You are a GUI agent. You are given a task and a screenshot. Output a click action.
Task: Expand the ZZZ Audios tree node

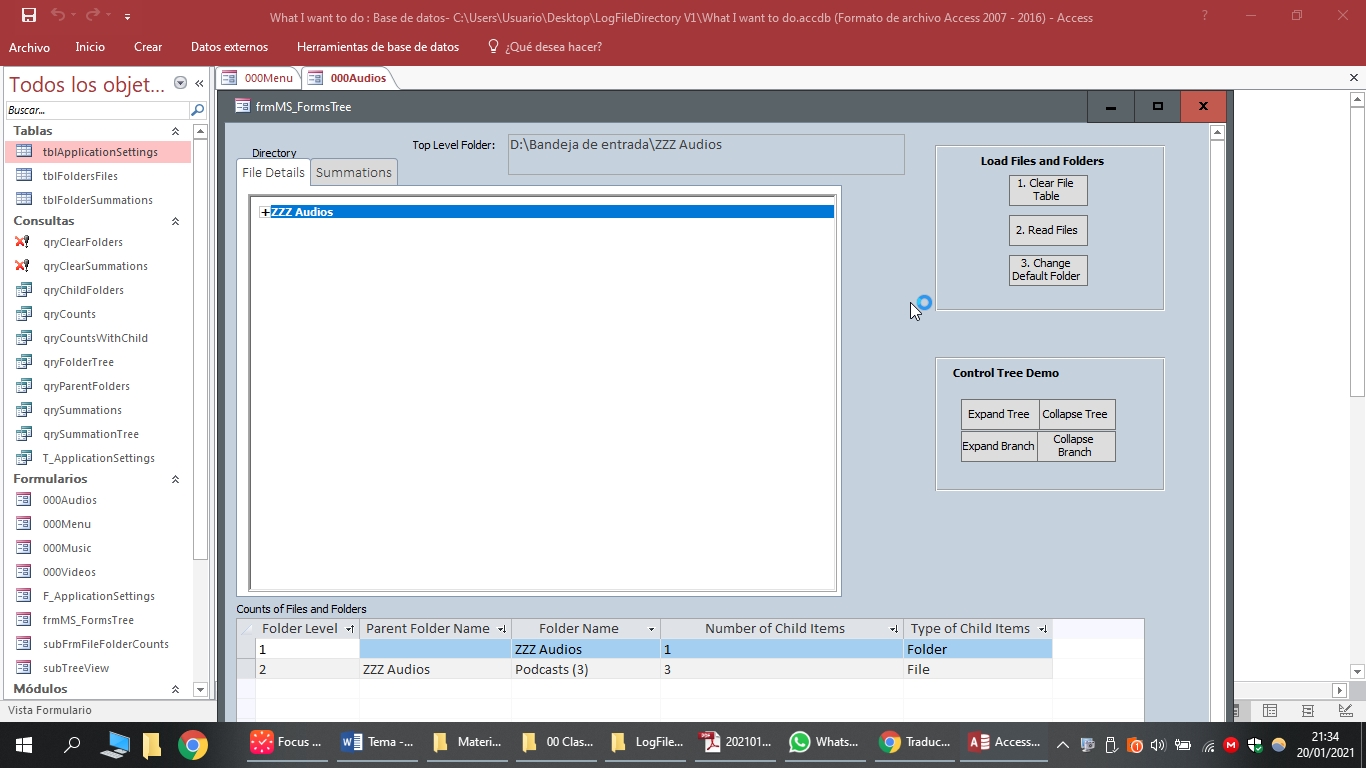(265, 212)
